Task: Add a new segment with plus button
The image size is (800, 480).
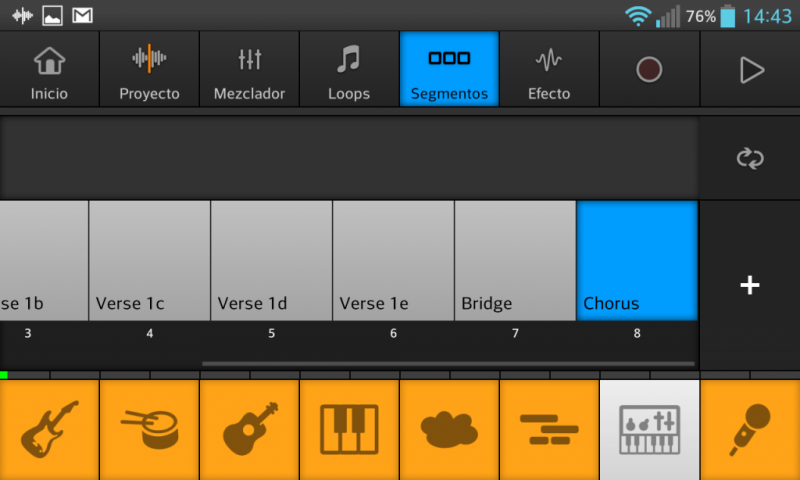Action: point(749,285)
